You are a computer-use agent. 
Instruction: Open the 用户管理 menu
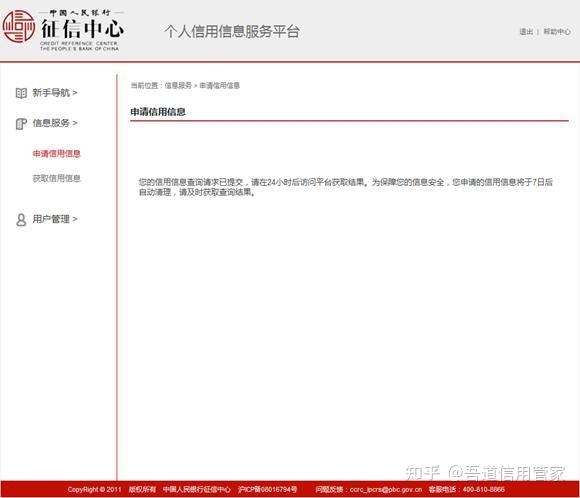tap(51, 219)
